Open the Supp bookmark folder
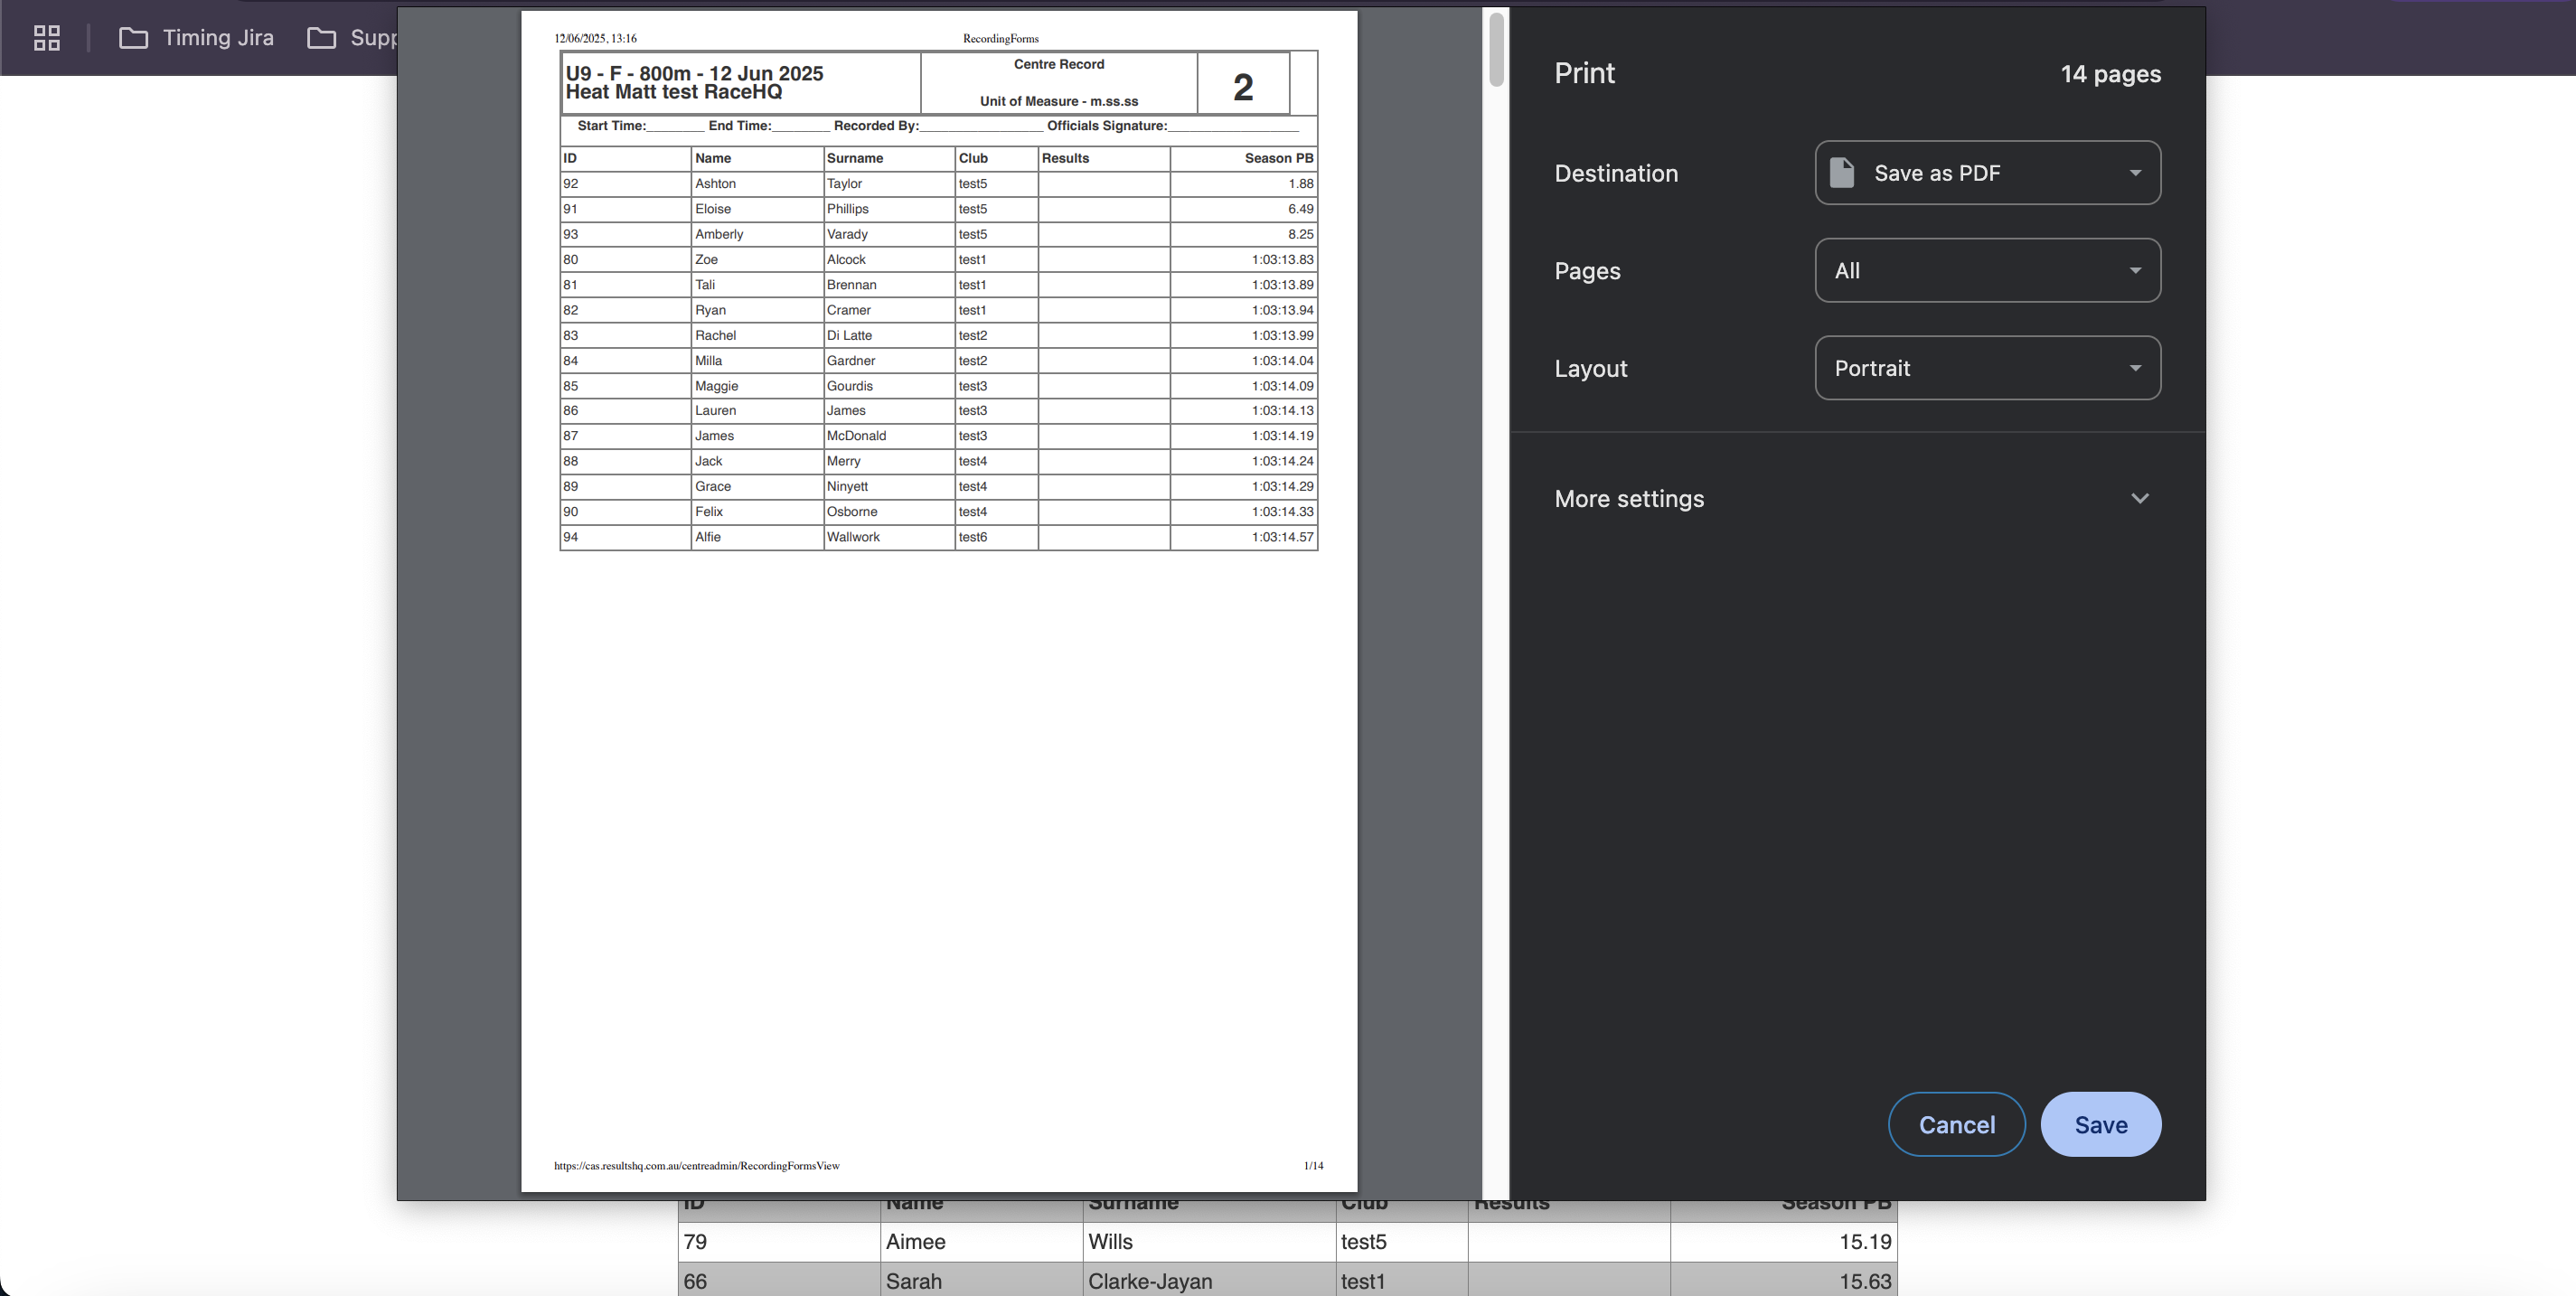The width and height of the screenshot is (2576, 1296). (352, 38)
